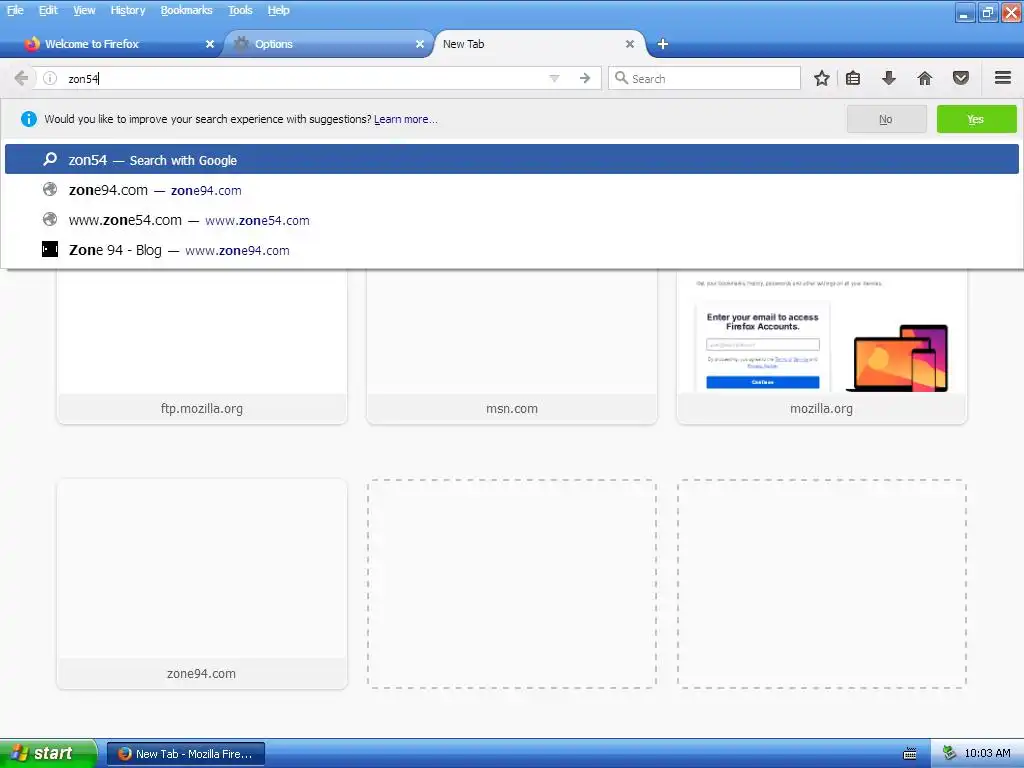This screenshot has height=768, width=1024.
Task: Open the Downloads arrow icon
Action: (x=889, y=78)
